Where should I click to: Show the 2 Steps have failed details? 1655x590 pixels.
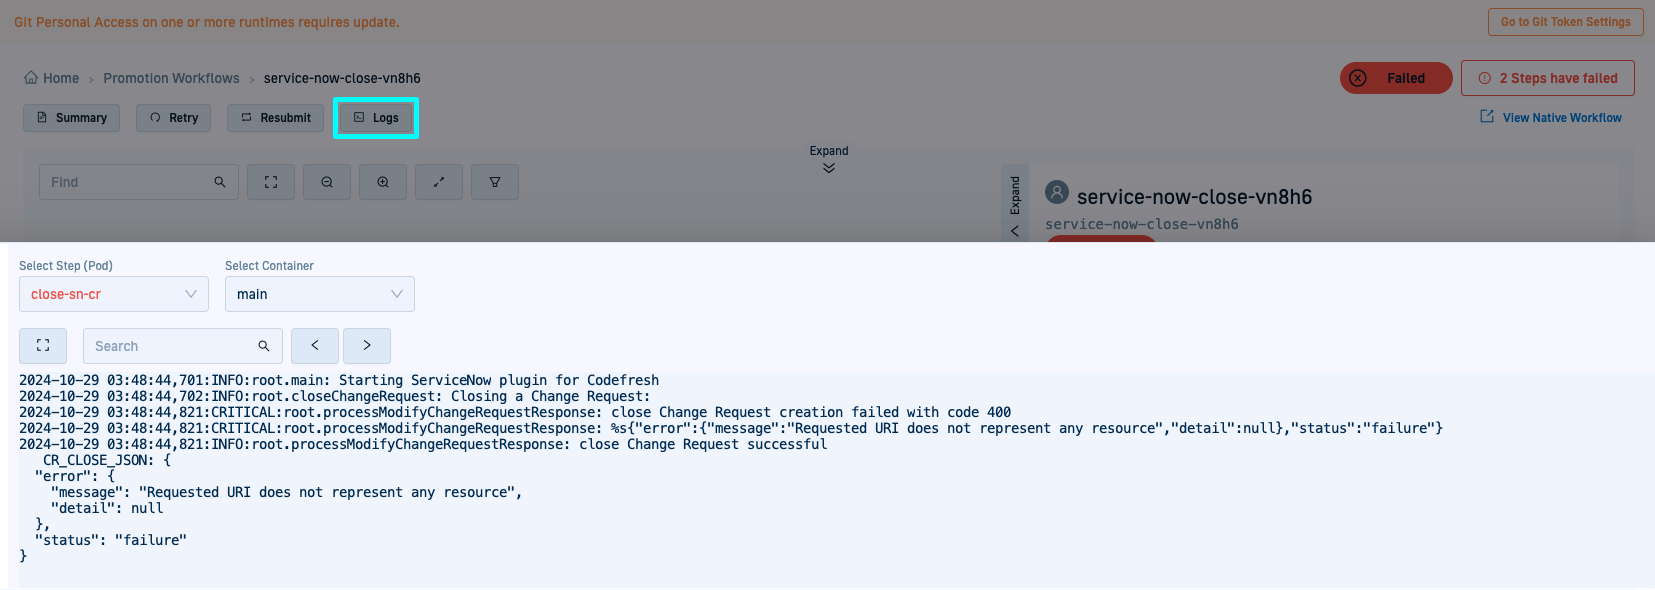pyautogui.click(x=1548, y=78)
